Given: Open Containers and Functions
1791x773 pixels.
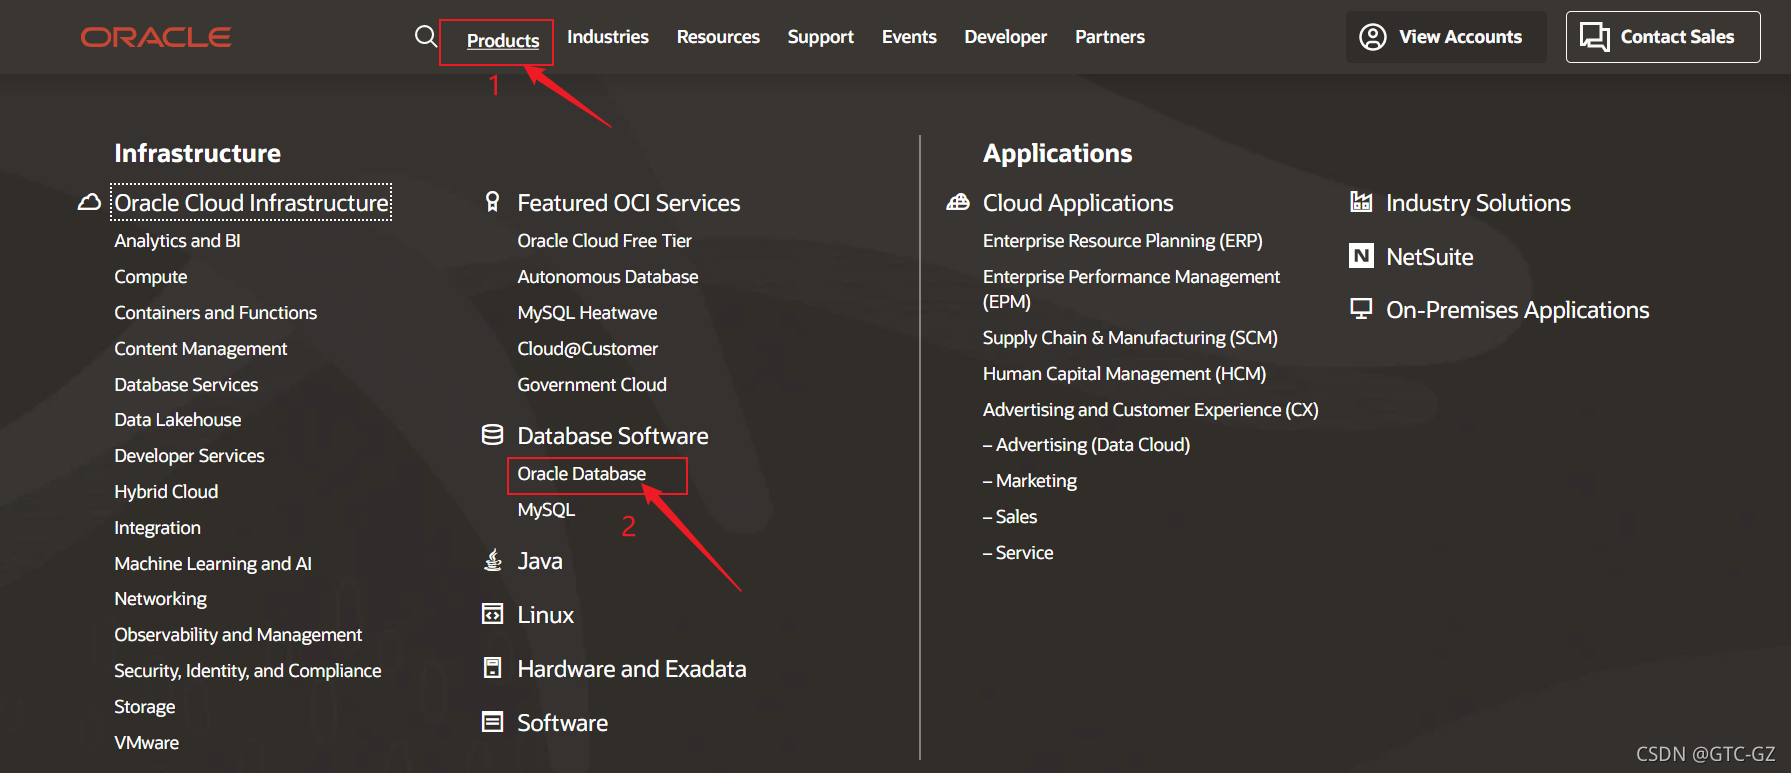Looking at the screenshot, I should point(216,313).
